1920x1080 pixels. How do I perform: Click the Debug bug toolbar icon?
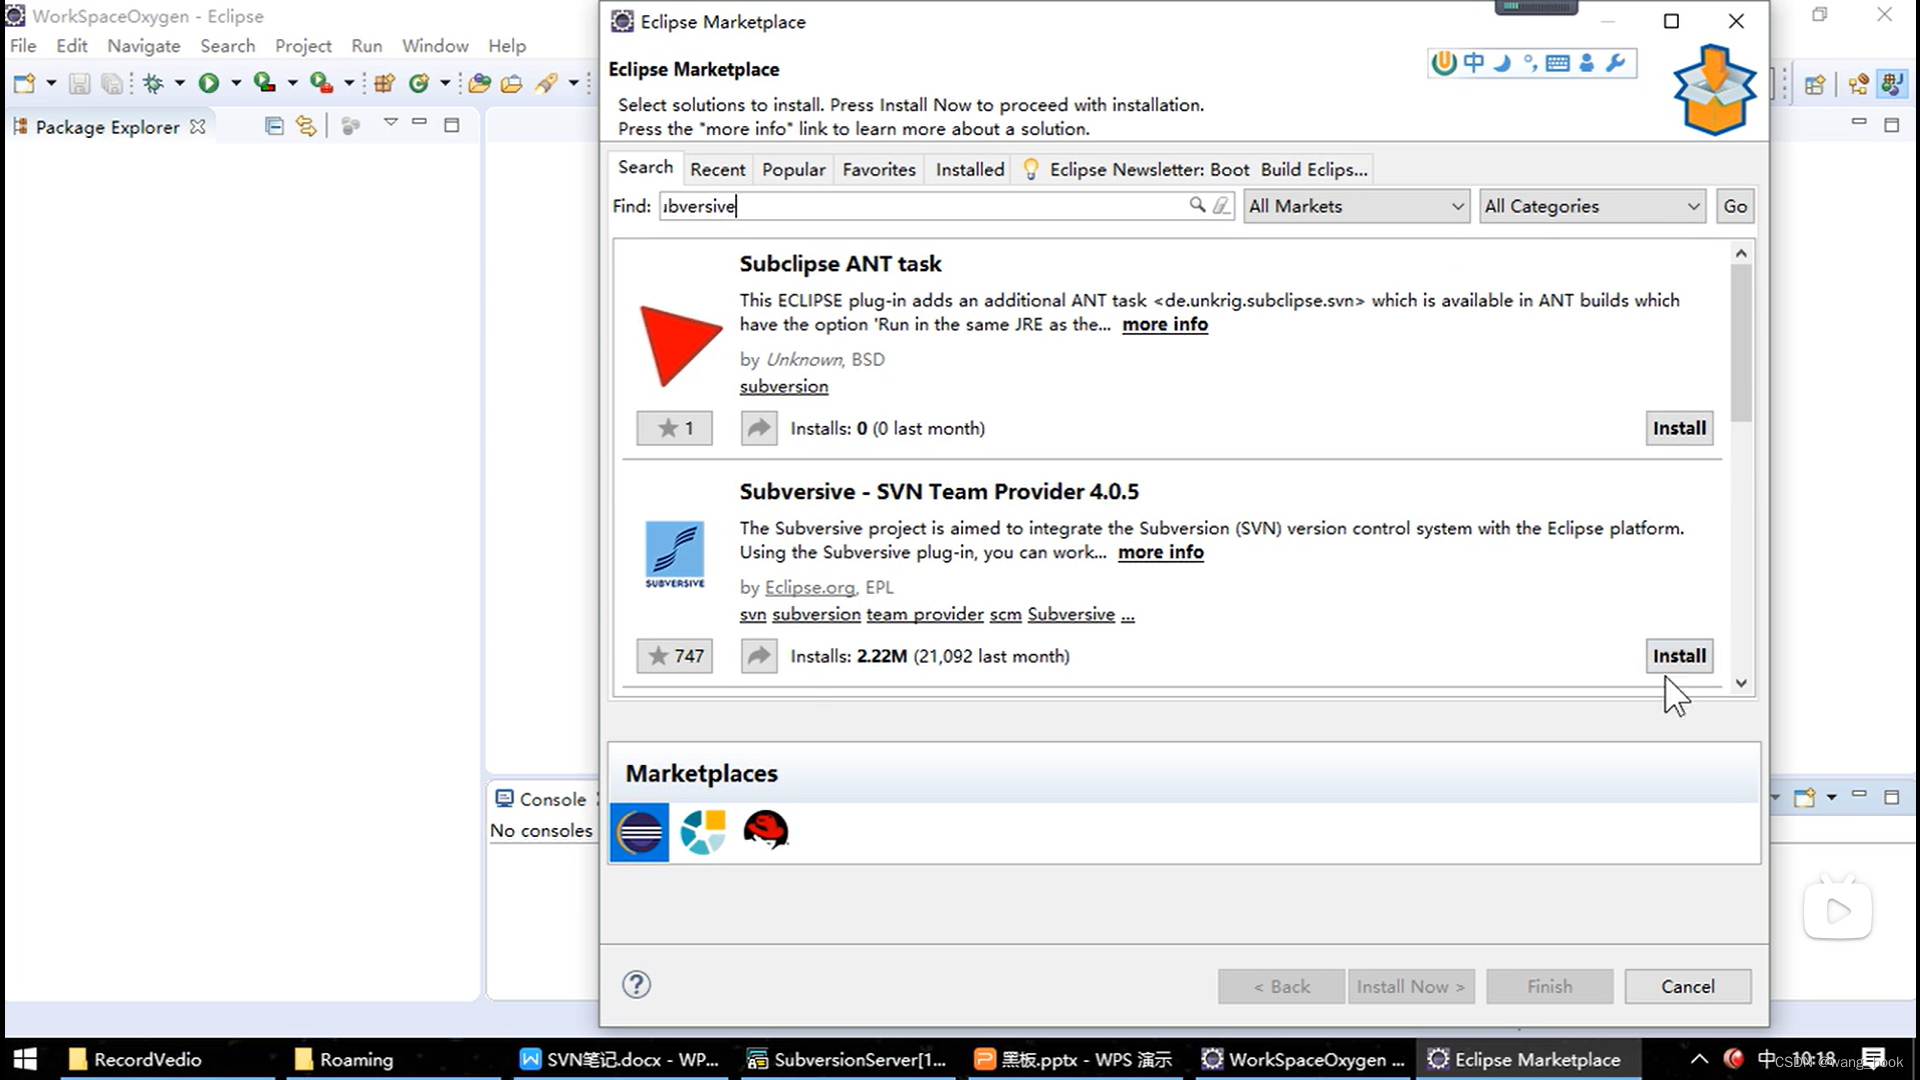pyautogui.click(x=153, y=84)
